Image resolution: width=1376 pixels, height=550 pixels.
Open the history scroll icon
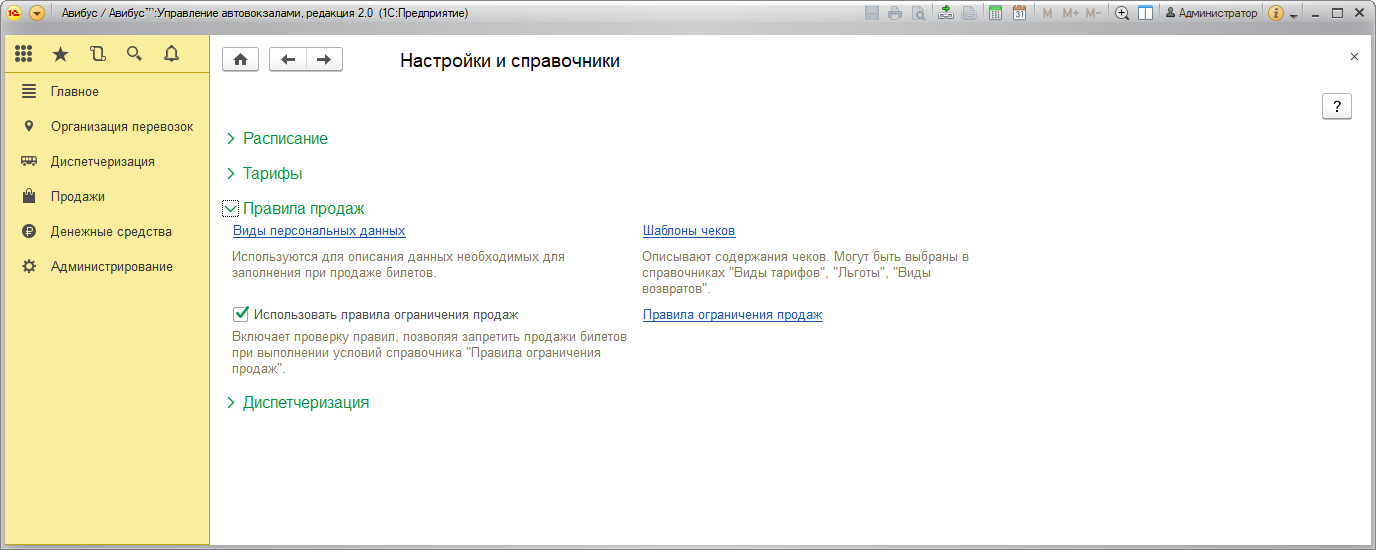[x=97, y=54]
